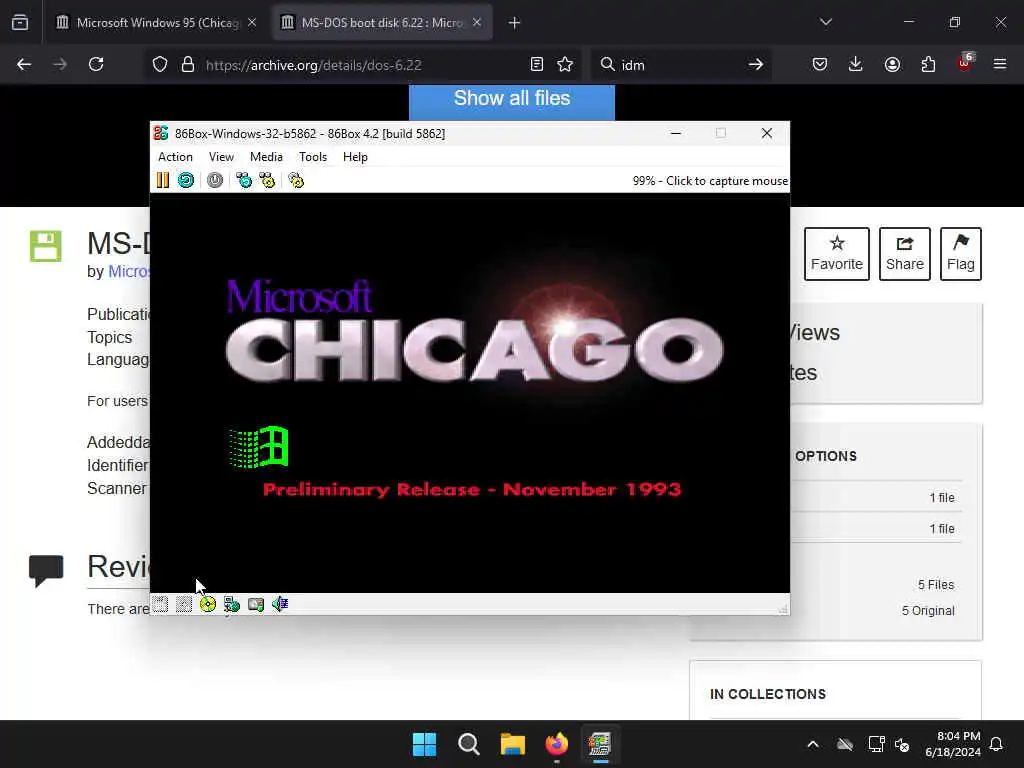Click second floppy drive status icon

[x=184, y=604]
